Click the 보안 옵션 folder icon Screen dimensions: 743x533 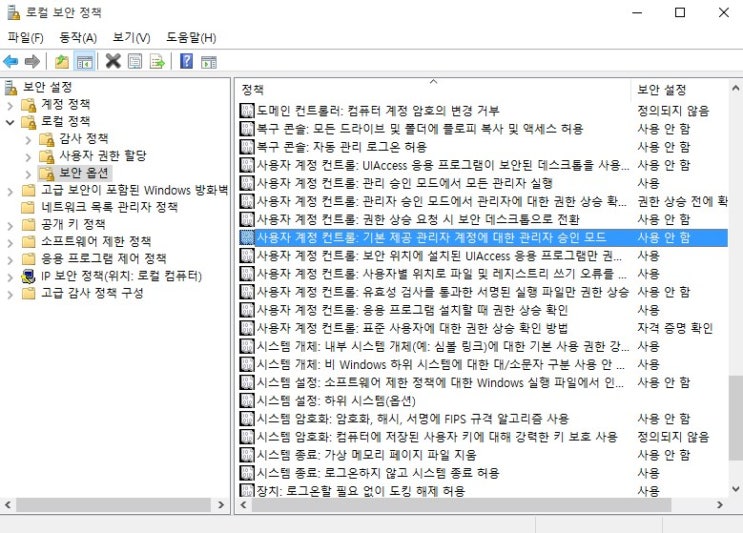point(46,173)
